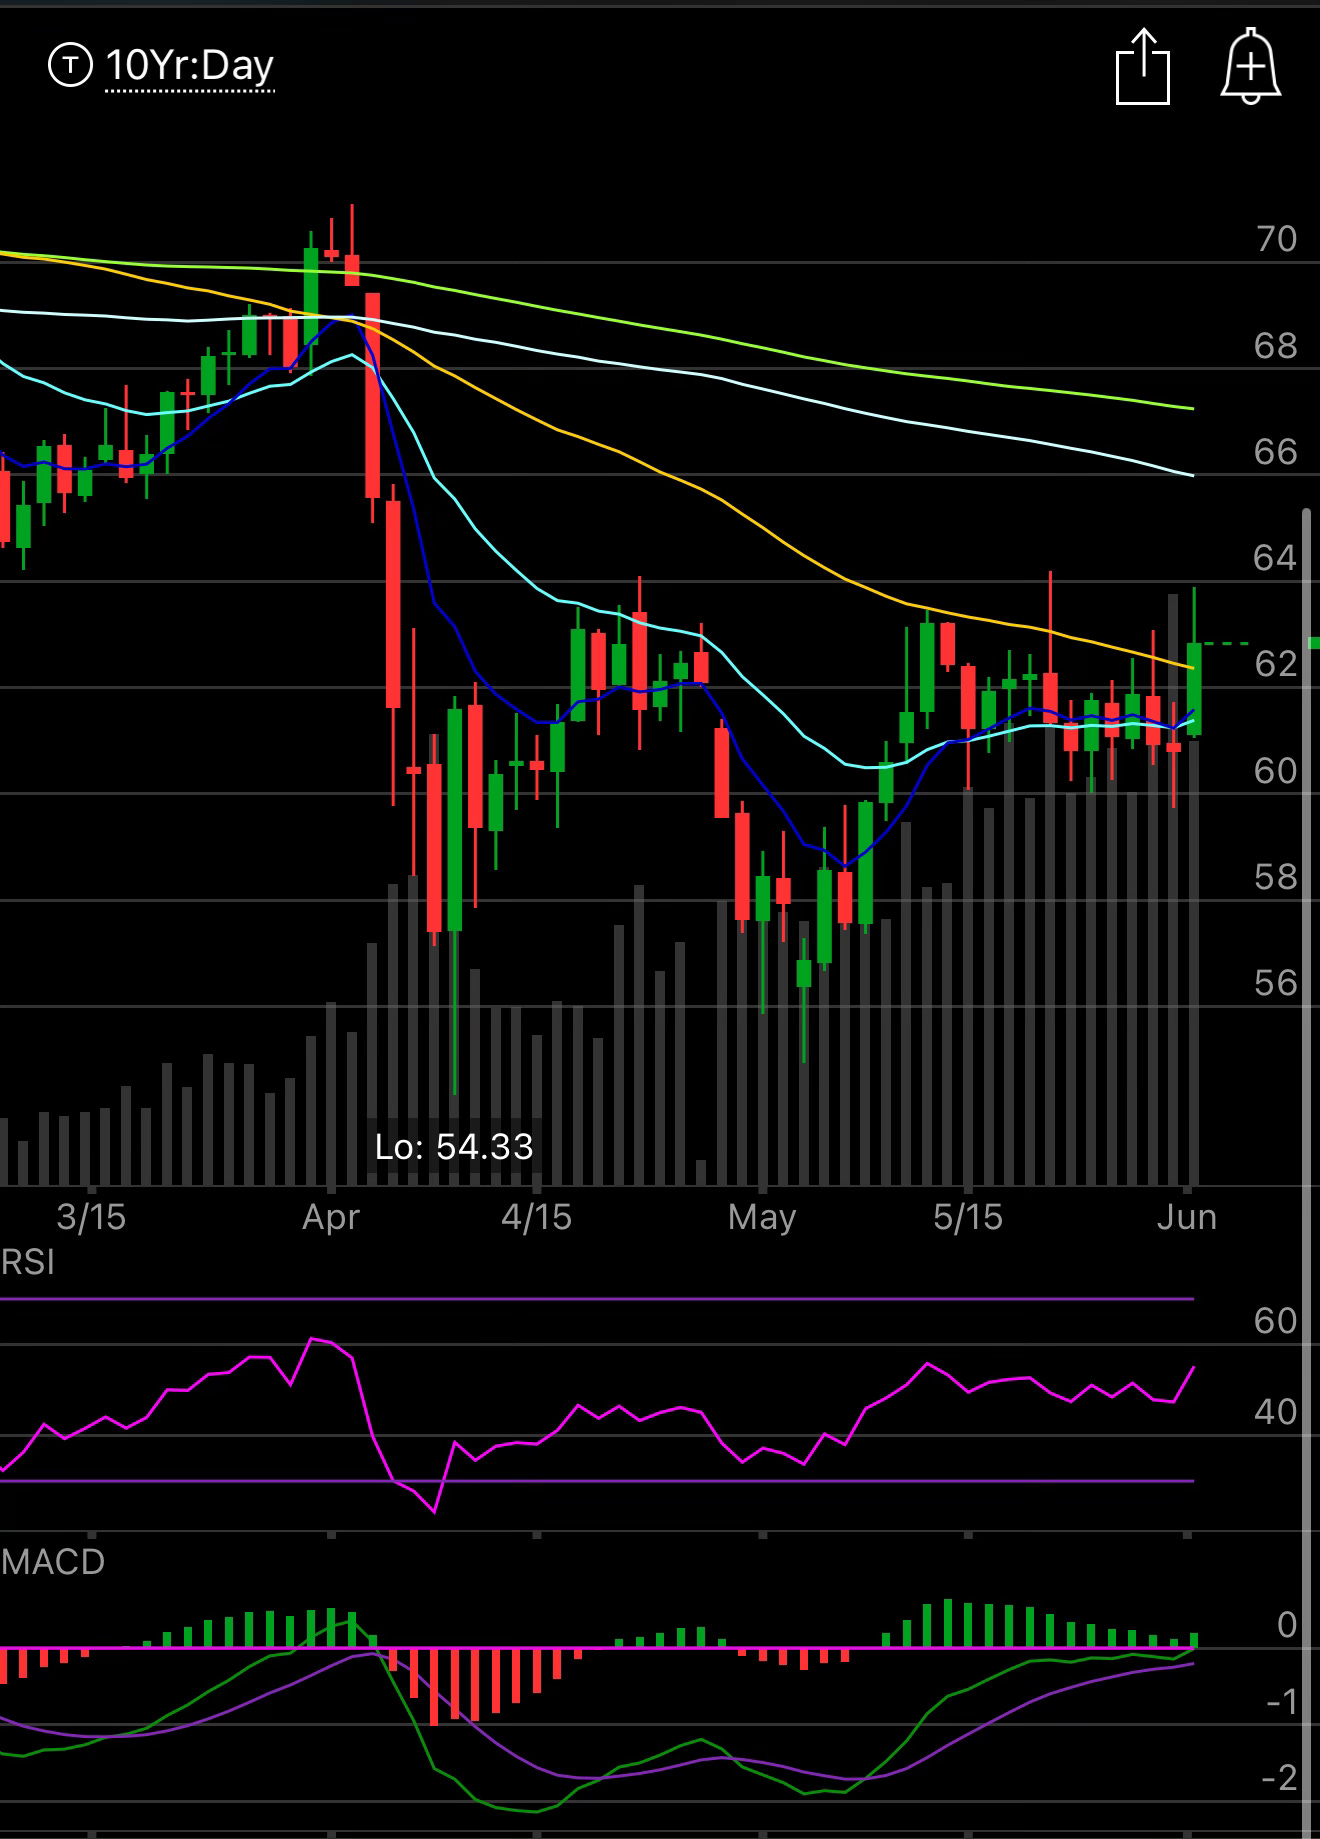Select the 3/15 date axis label
This screenshot has height=1839, width=1320.
[91, 1217]
